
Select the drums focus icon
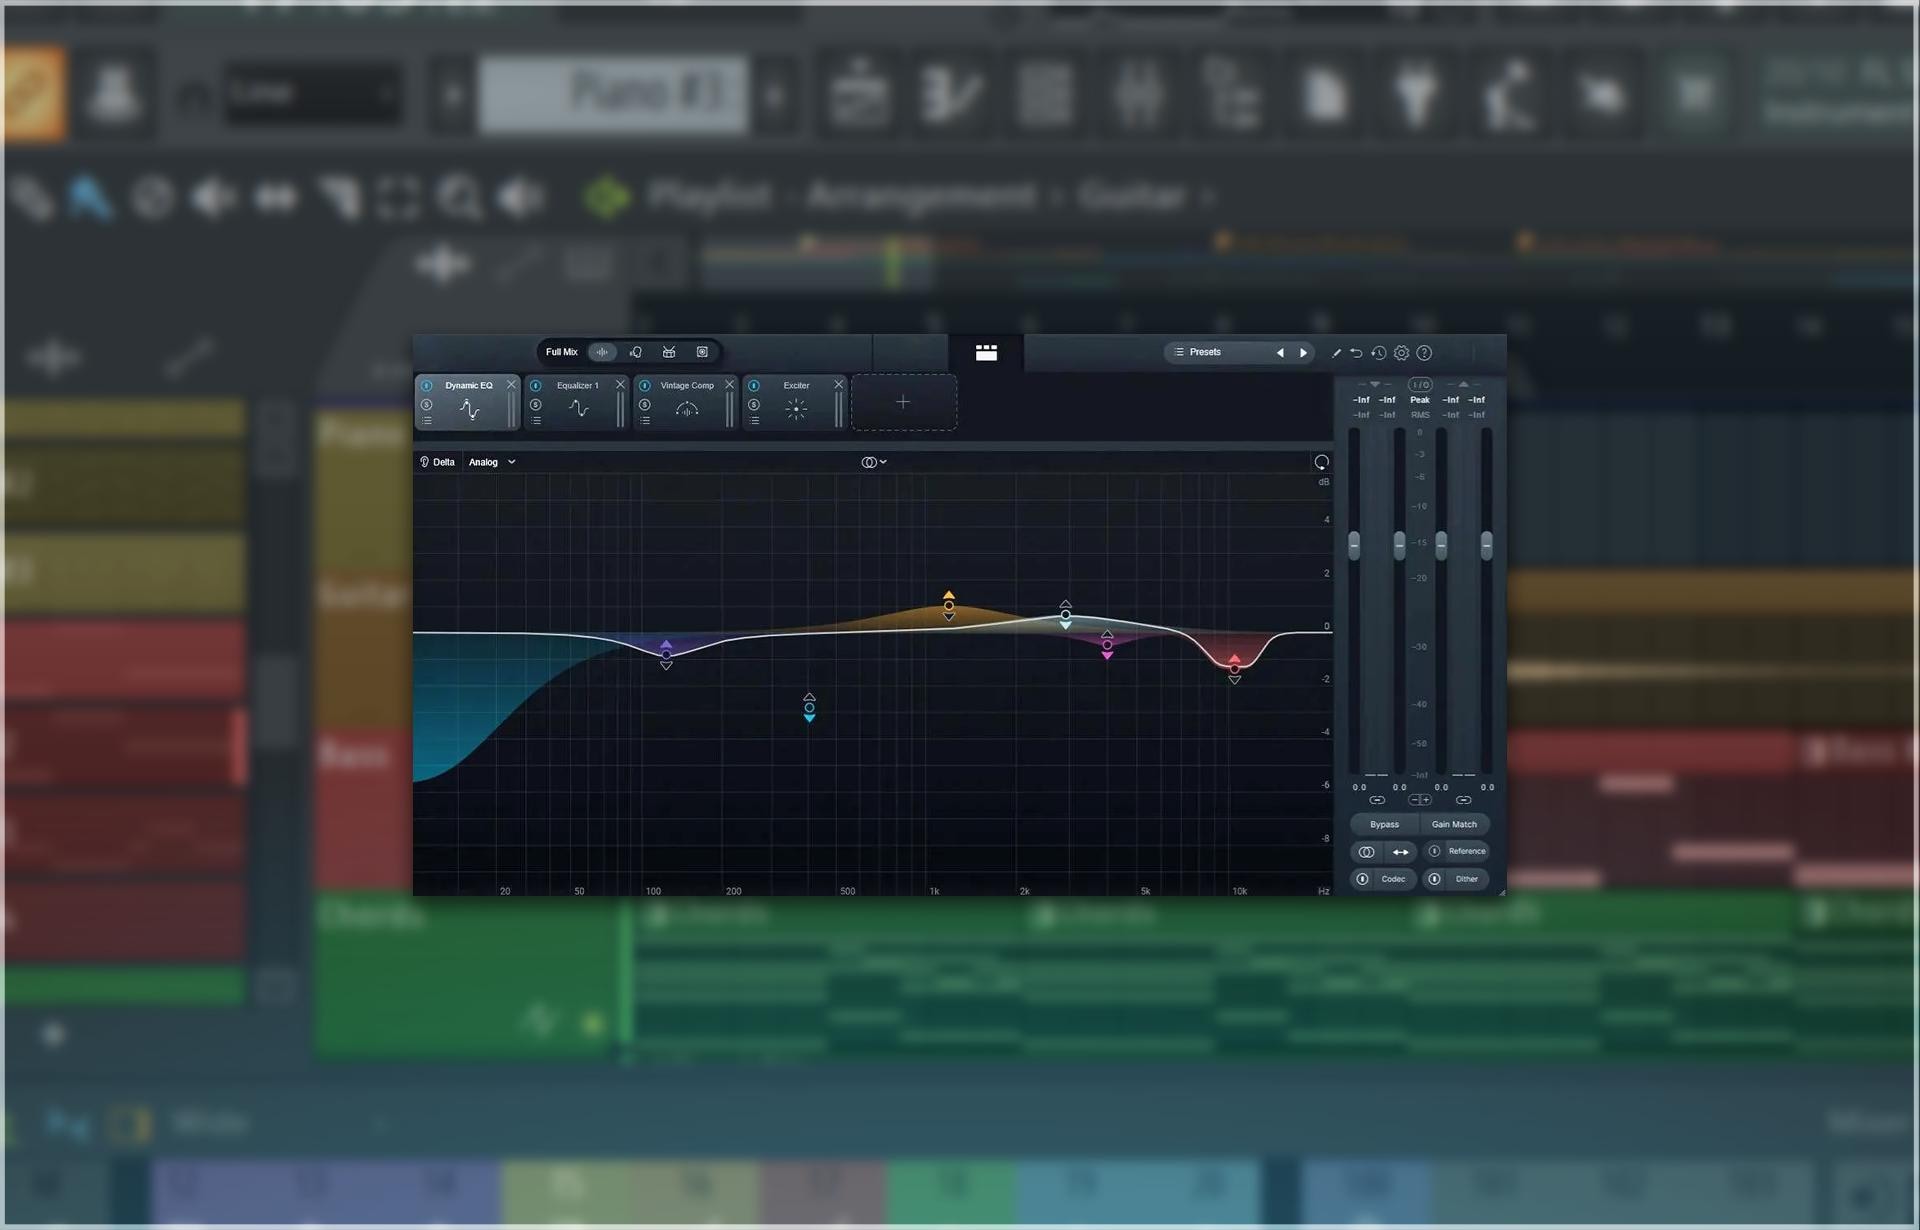669,352
